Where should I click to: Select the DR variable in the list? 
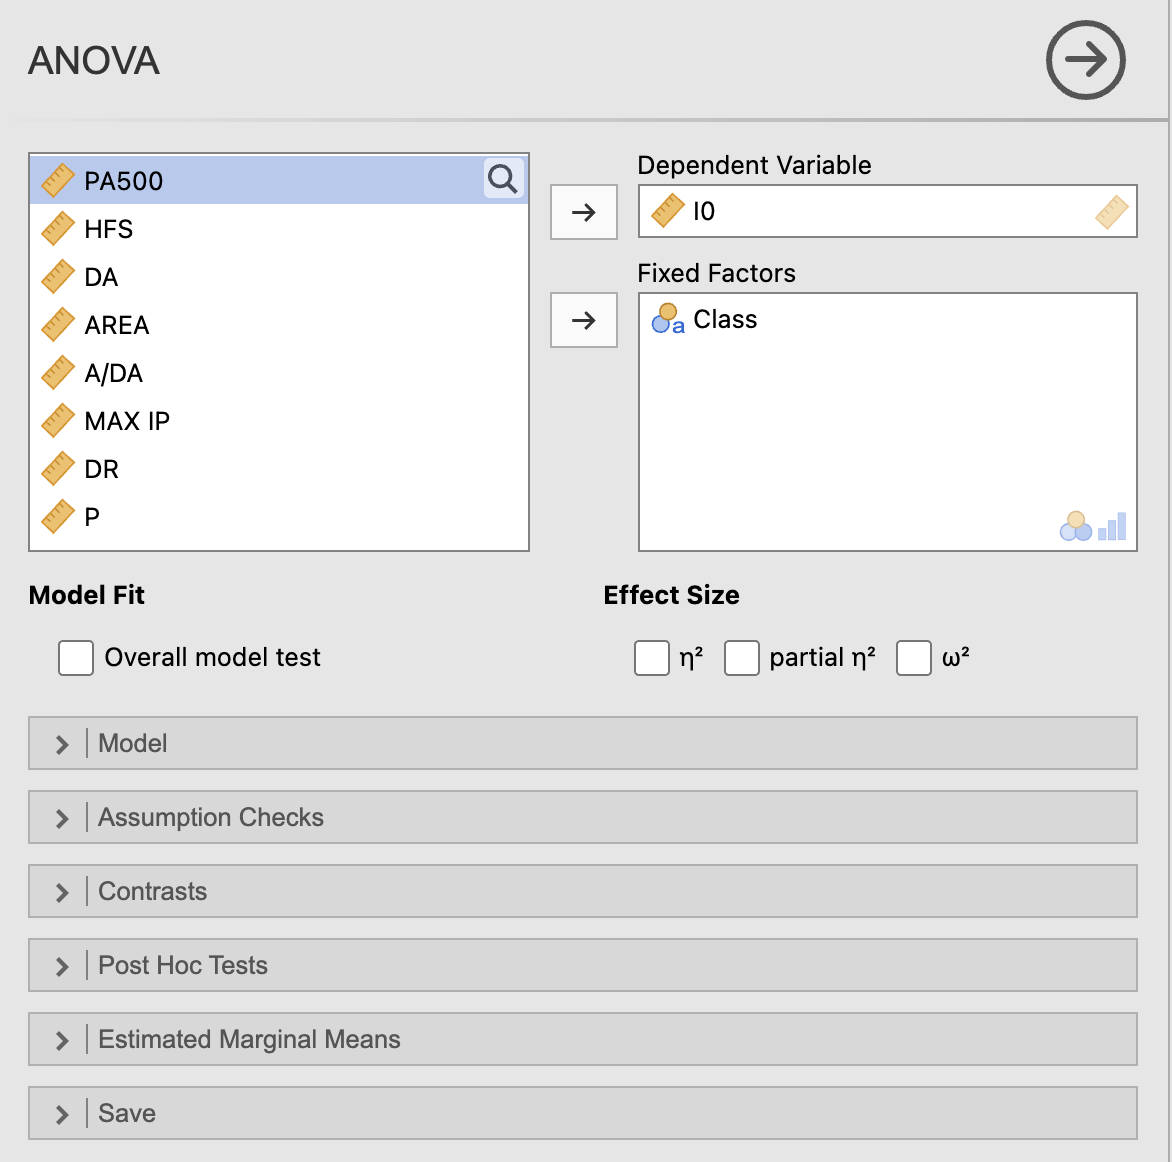(x=279, y=469)
